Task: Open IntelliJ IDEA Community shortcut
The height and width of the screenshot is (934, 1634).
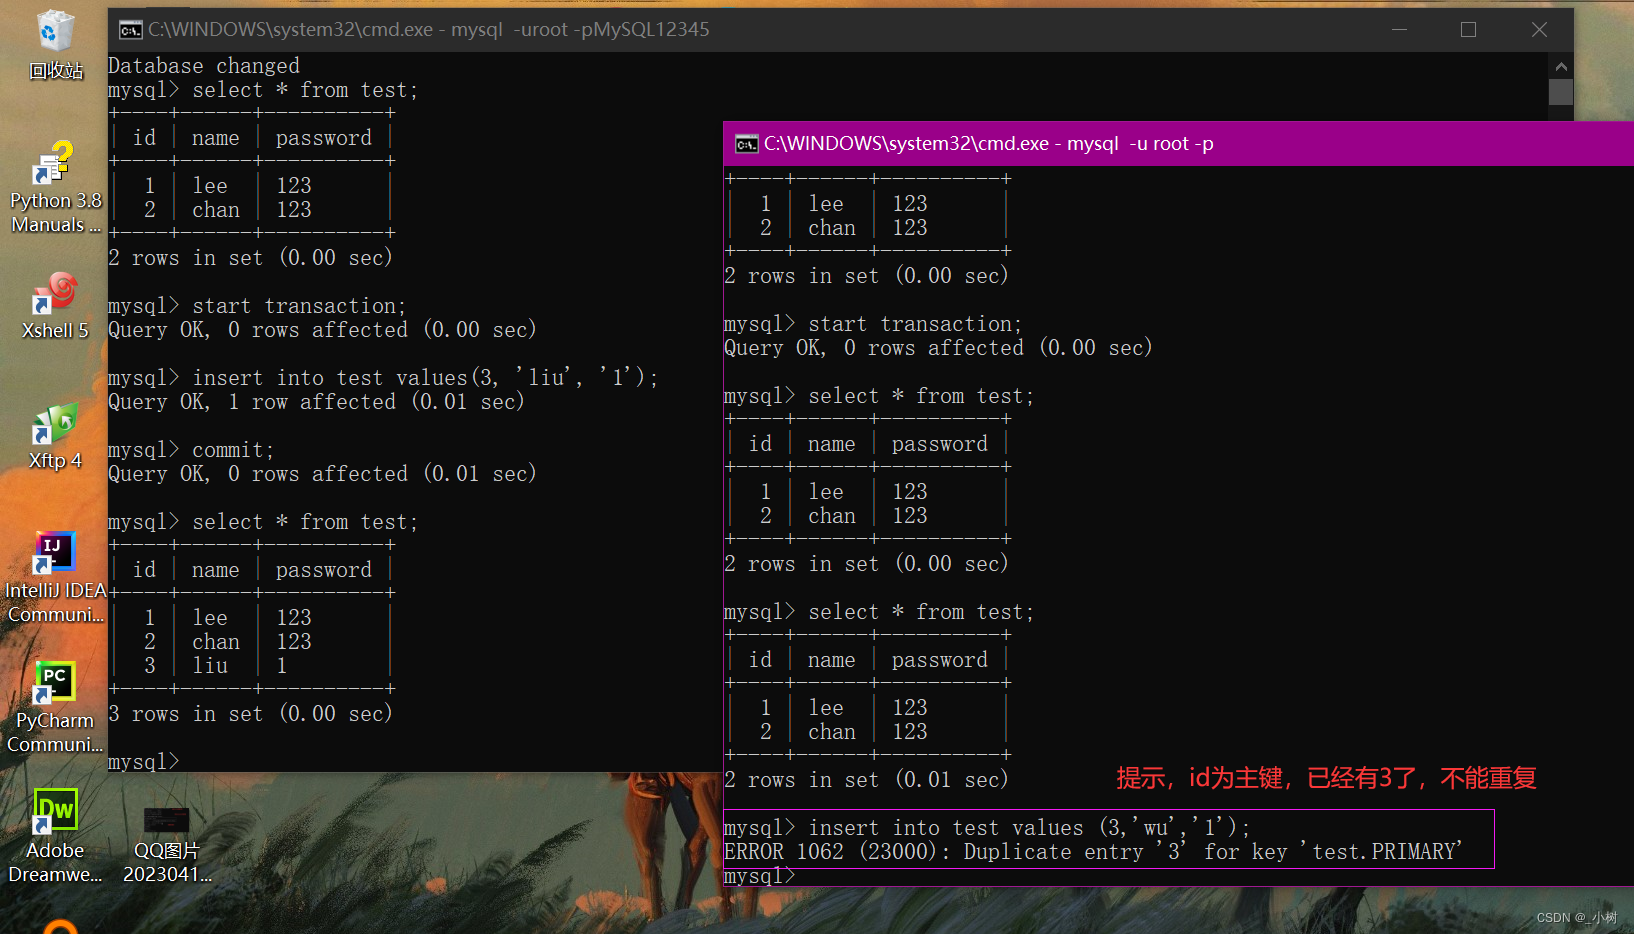Action: (55, 578)
